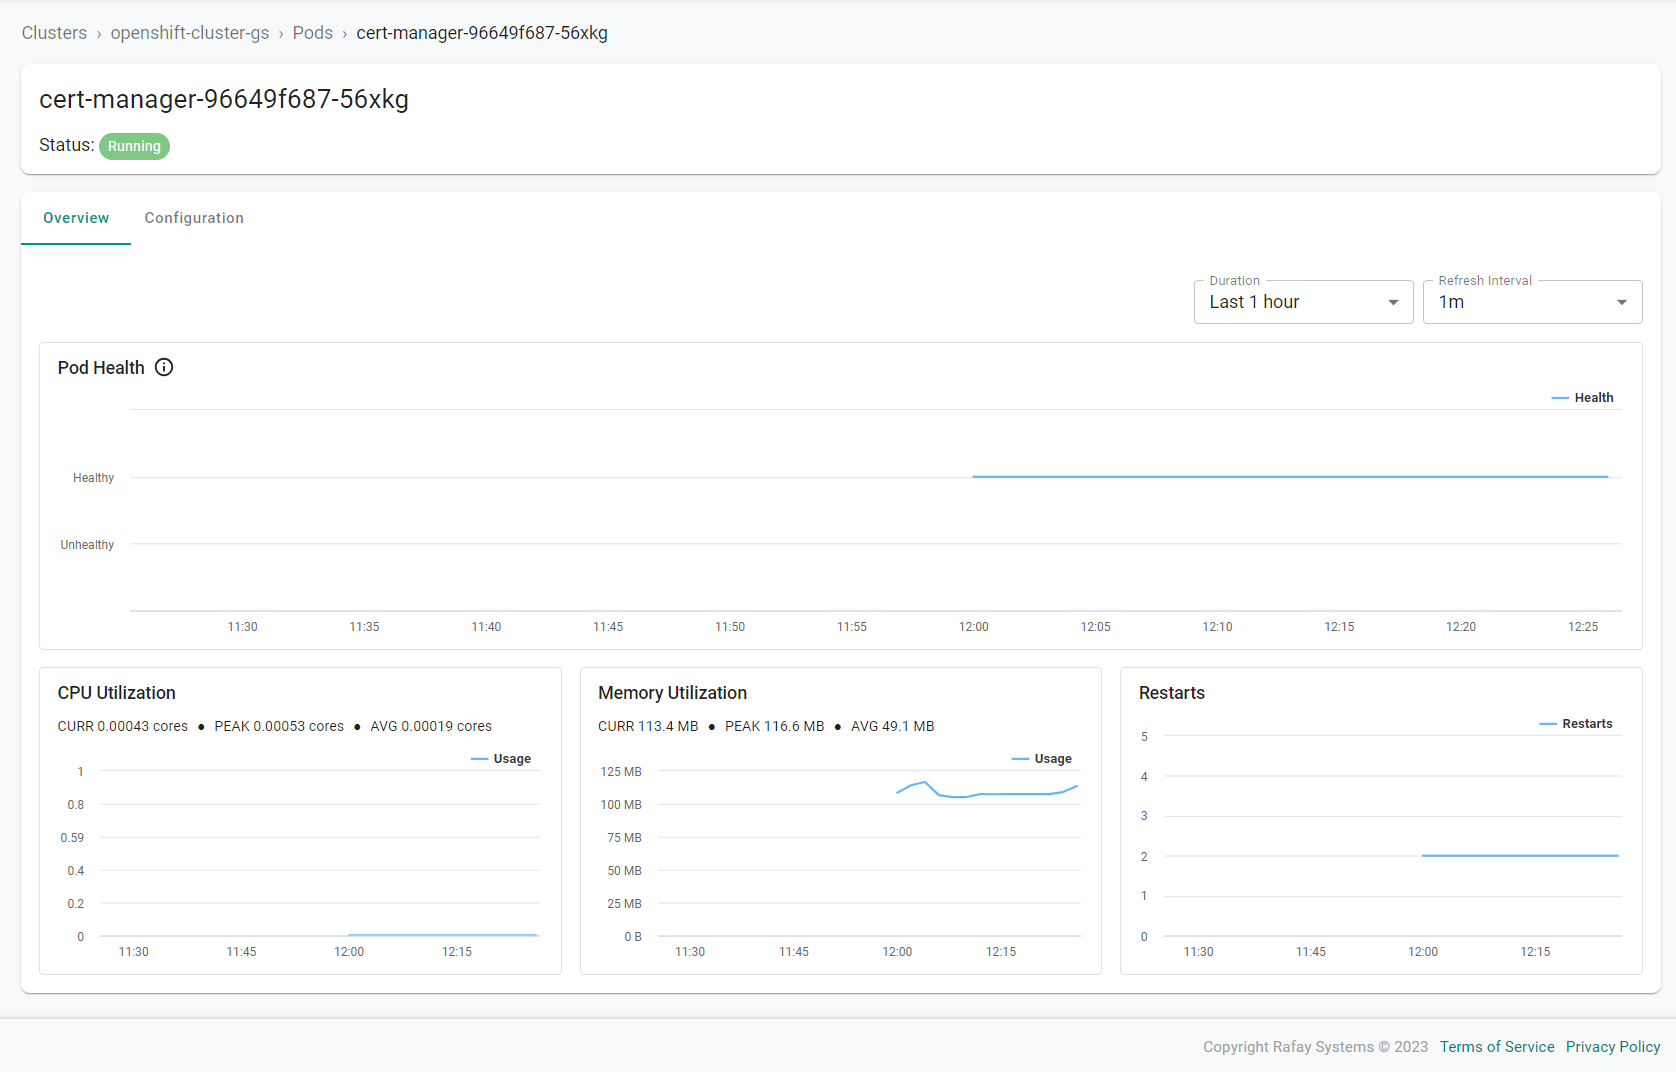1676x1072 pixels.
Task: Click the 11:30 tick in Pod Health chart
Action: coord(243,627)
